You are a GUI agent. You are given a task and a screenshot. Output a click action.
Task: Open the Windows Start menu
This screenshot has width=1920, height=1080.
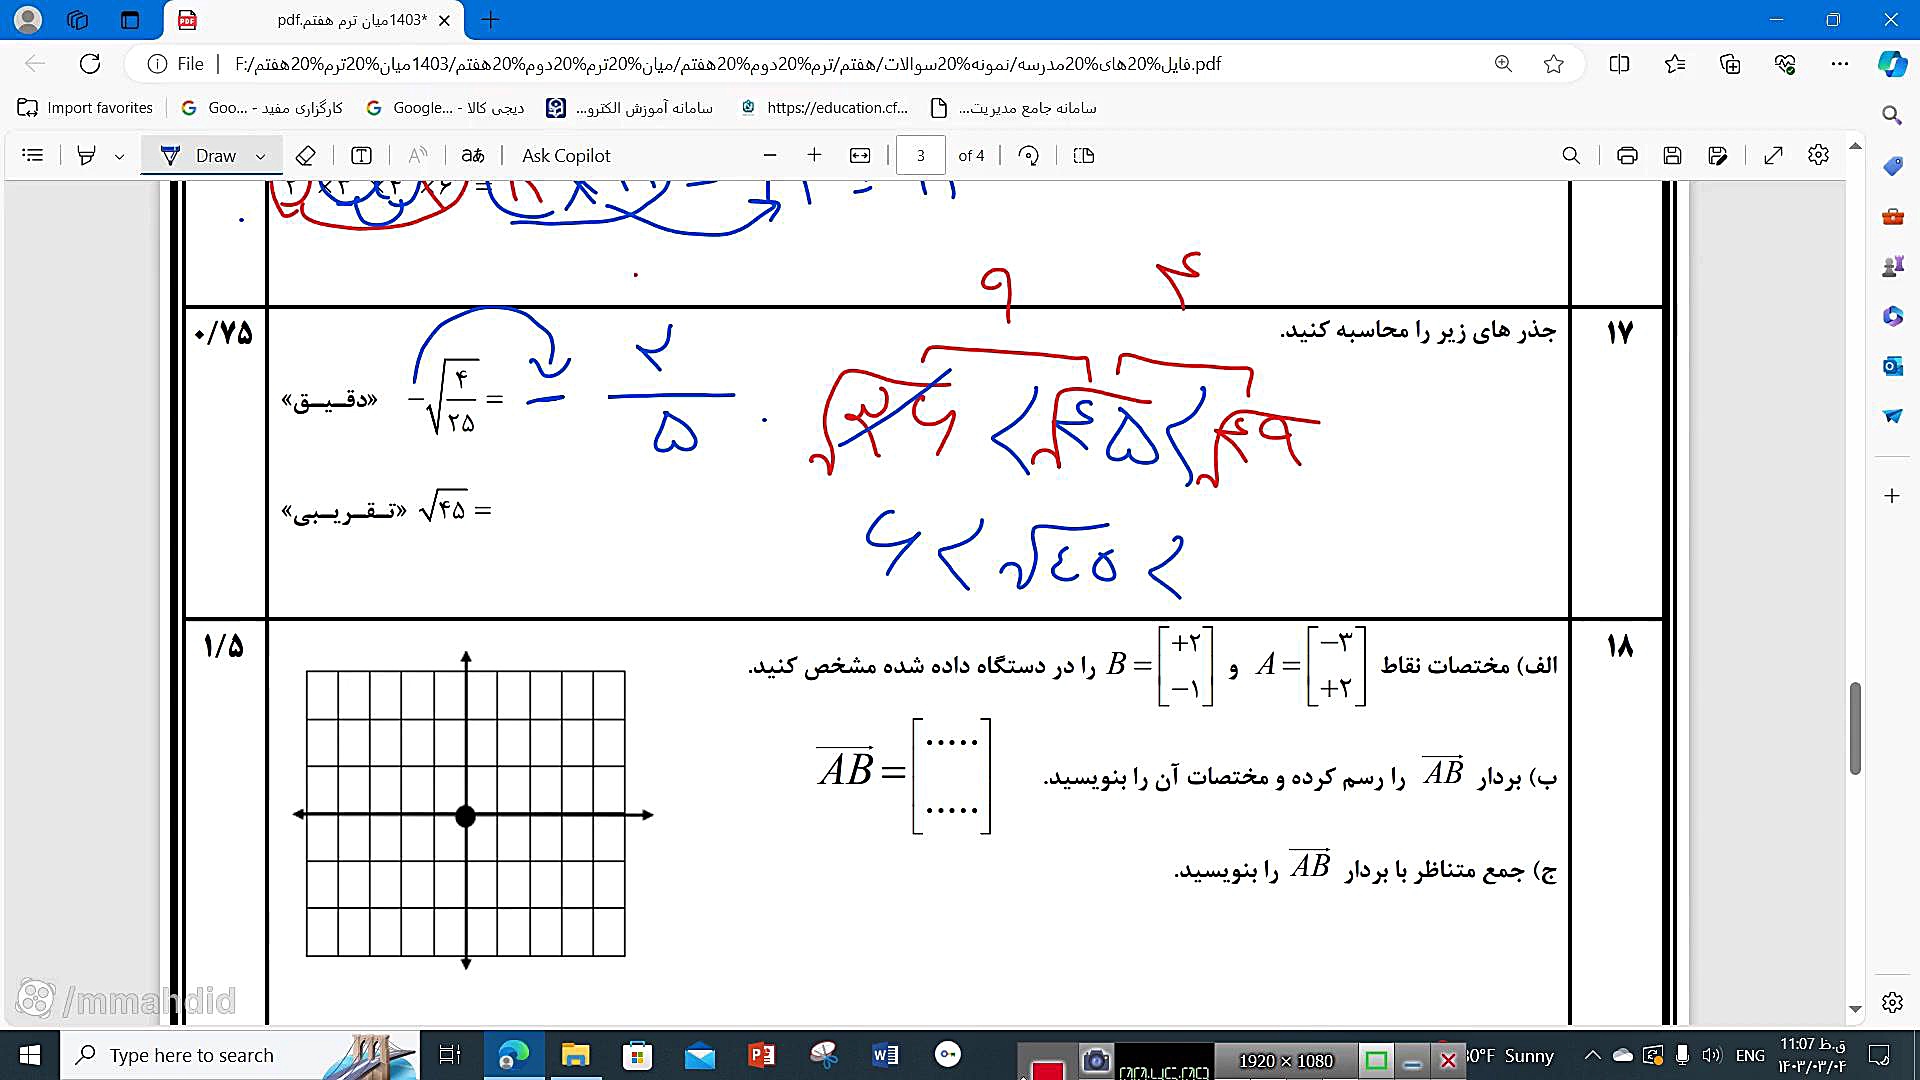[x=30, y=1056]
